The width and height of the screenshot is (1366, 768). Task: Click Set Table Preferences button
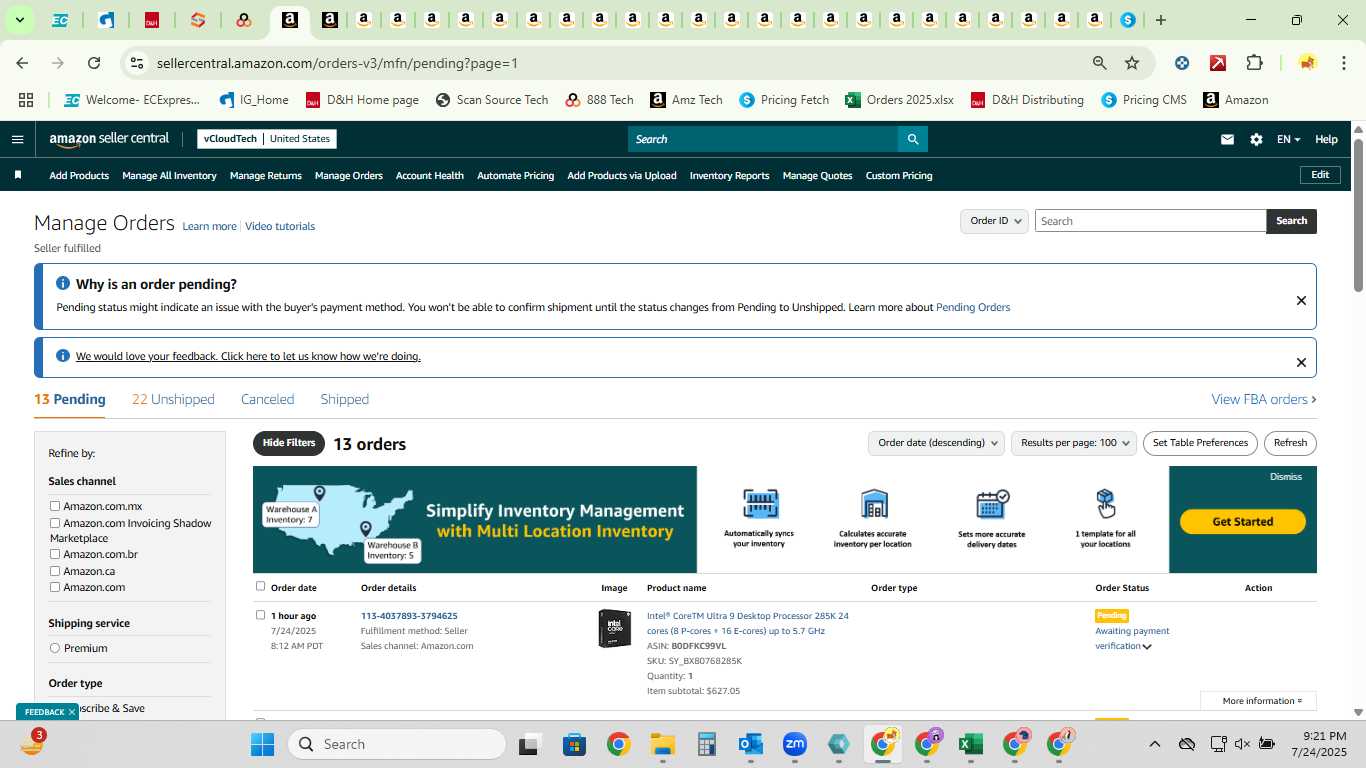(1200, 443)
